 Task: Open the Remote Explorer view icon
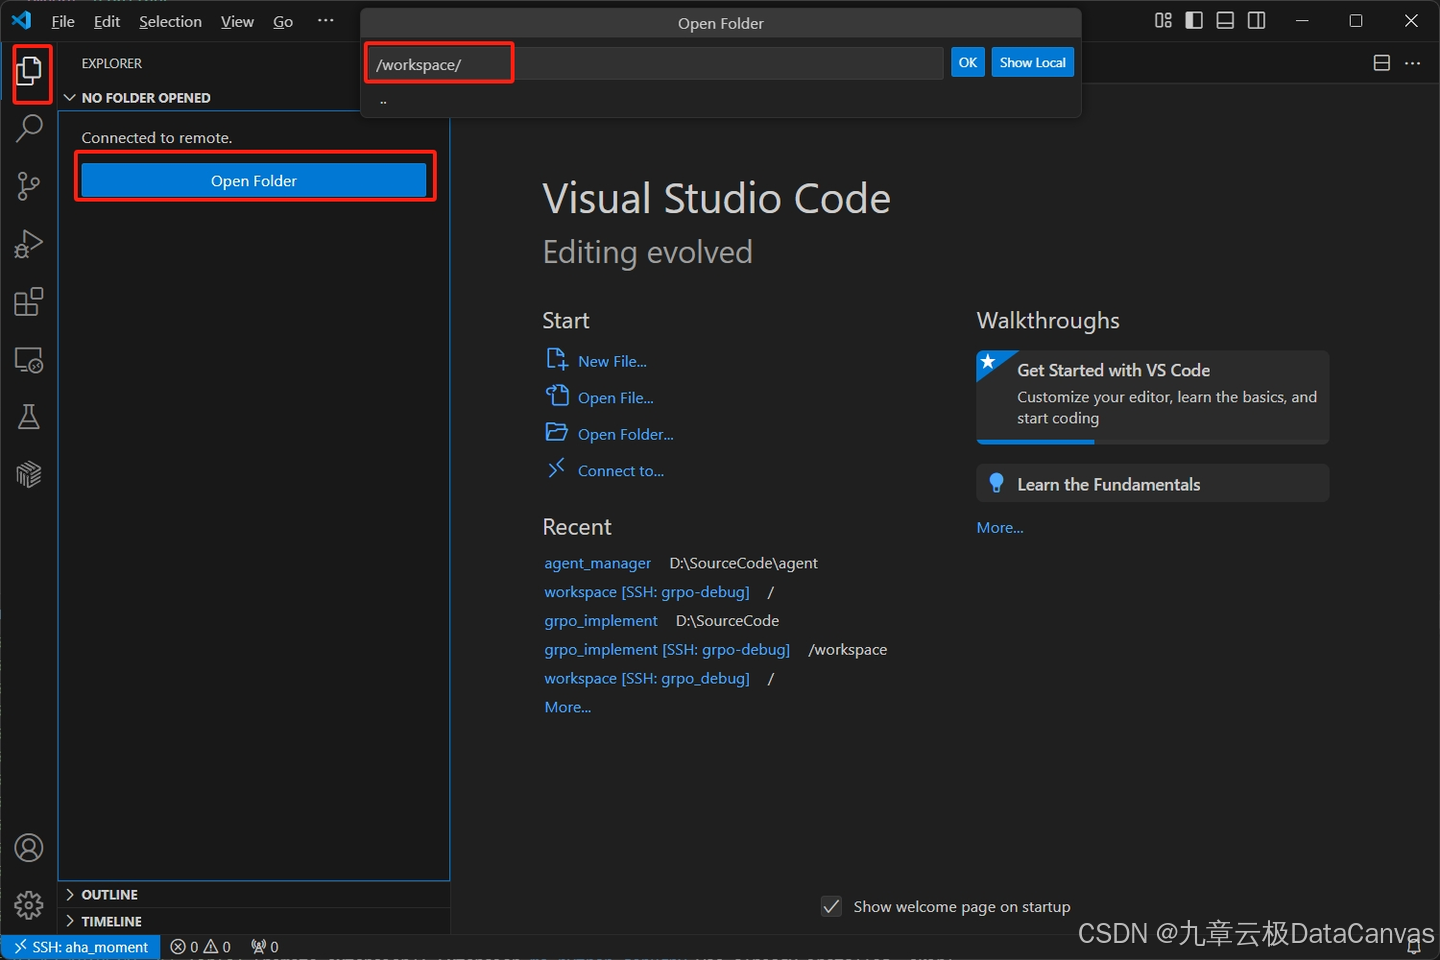tap(29, 360)
